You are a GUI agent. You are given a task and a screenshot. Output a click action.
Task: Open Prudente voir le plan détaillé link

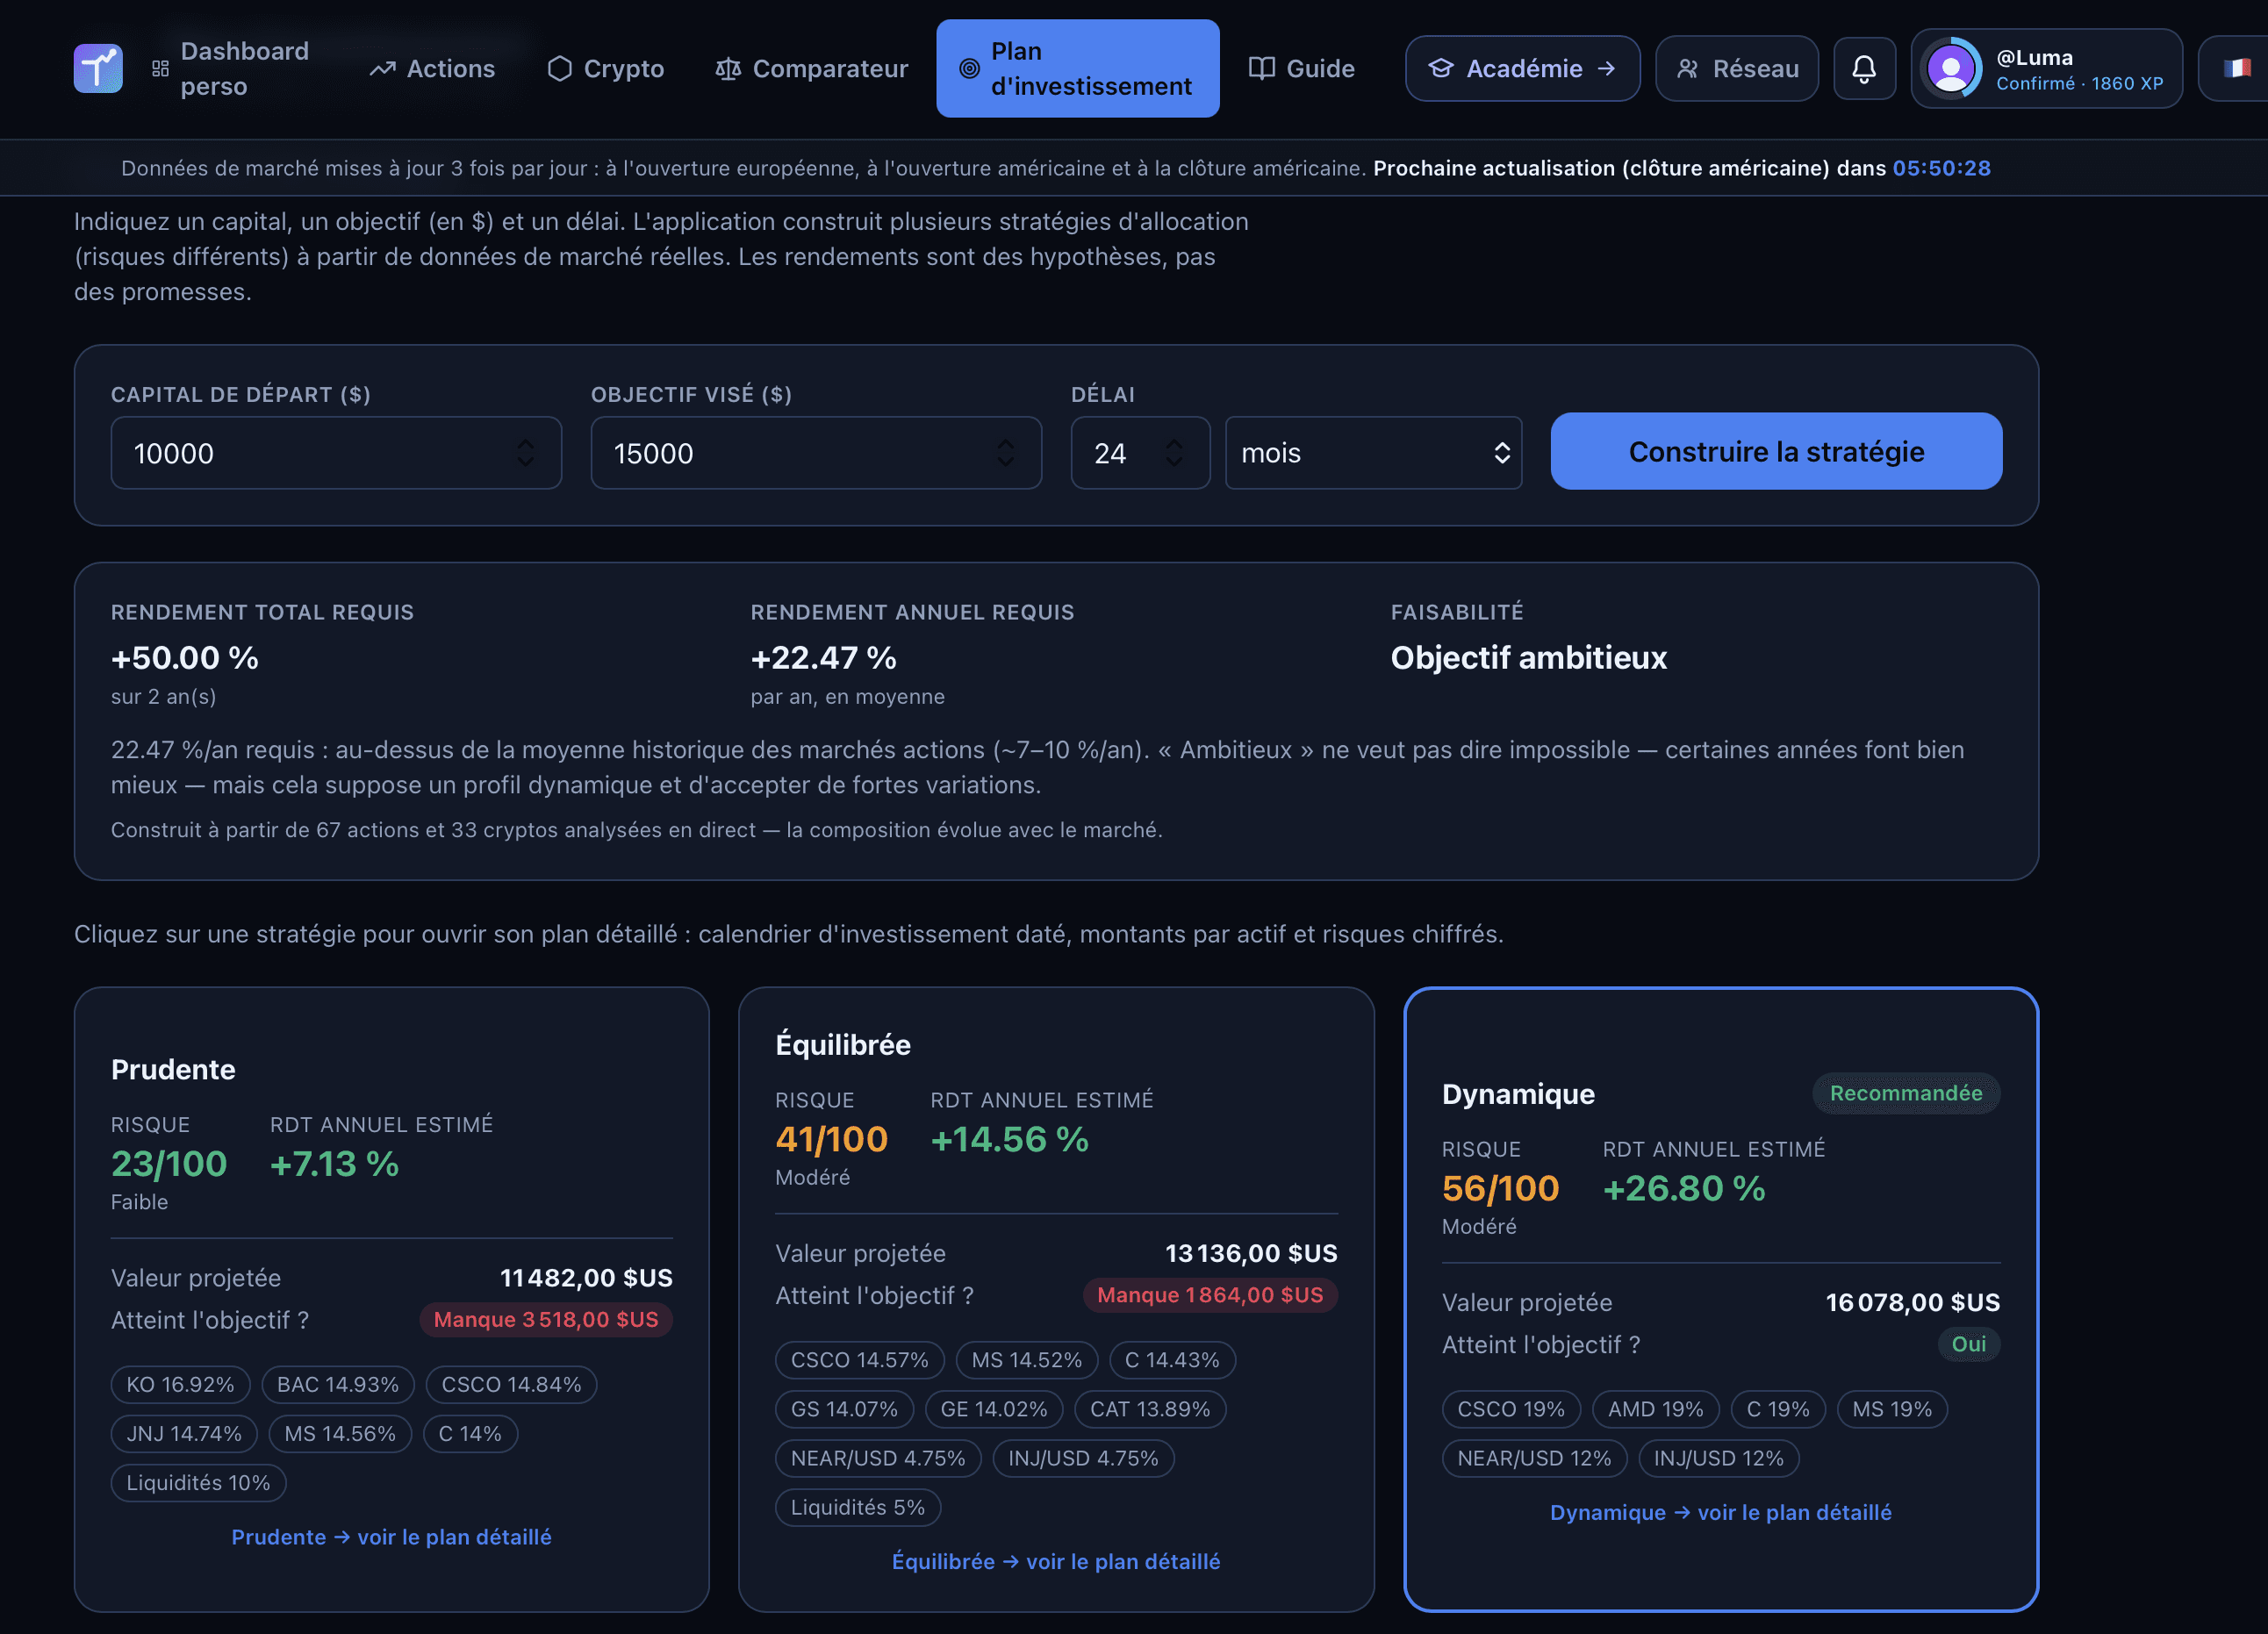pyautogui.click(x=391, y=1537)
